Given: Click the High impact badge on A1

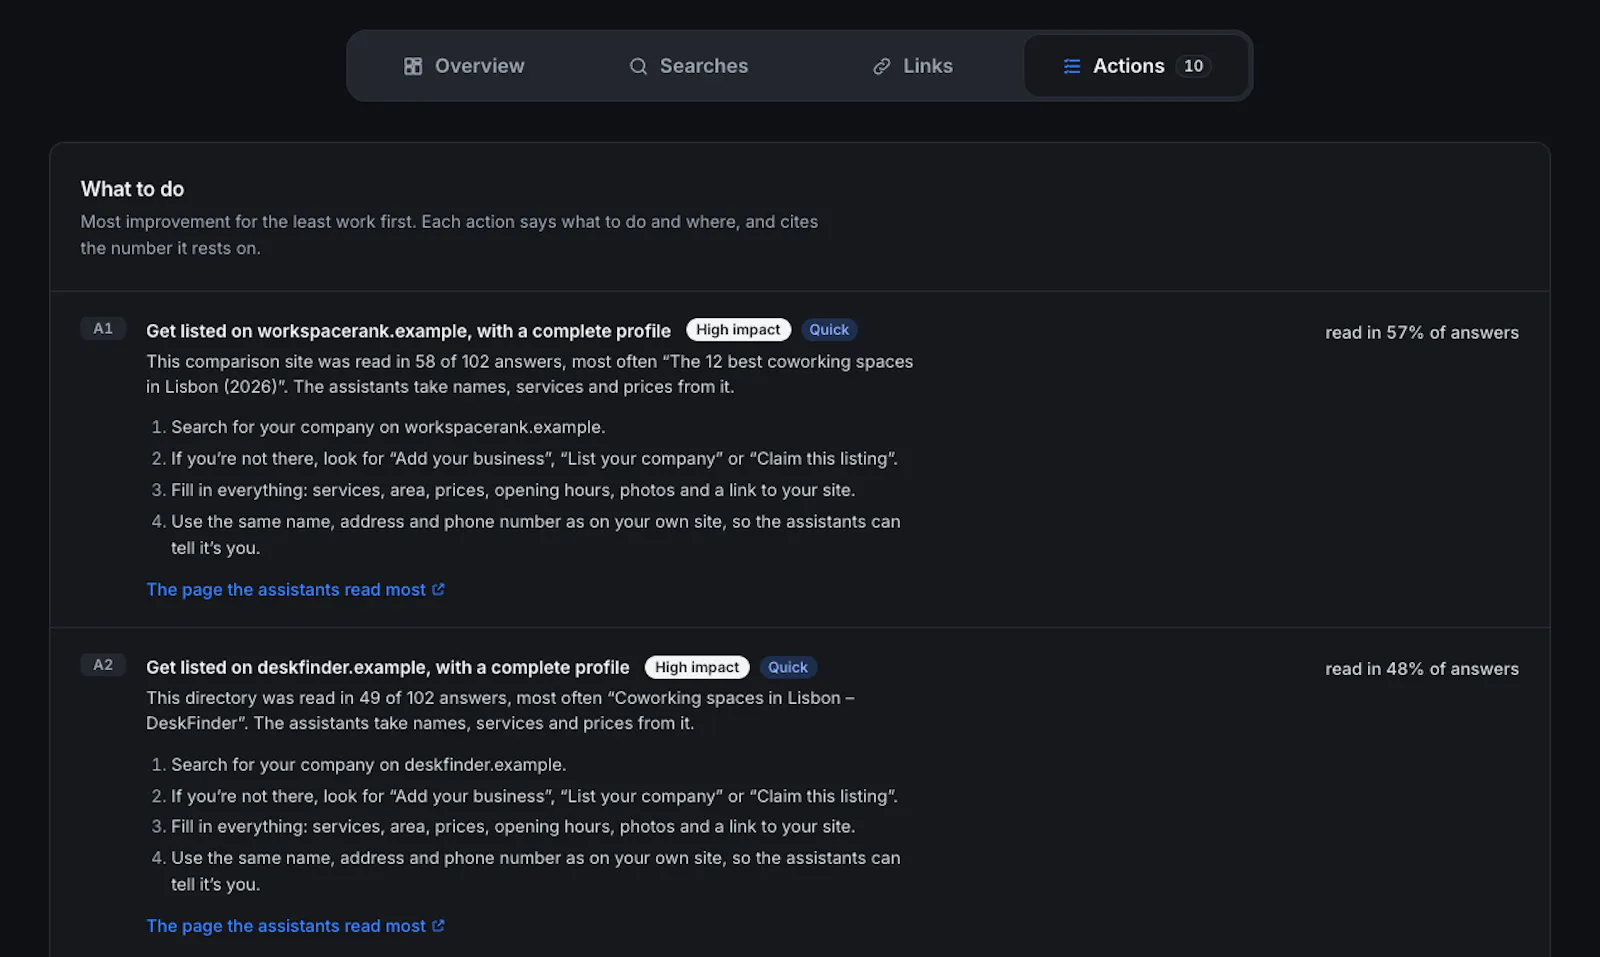Looking at the screenshot, I should tap(738, 330).
